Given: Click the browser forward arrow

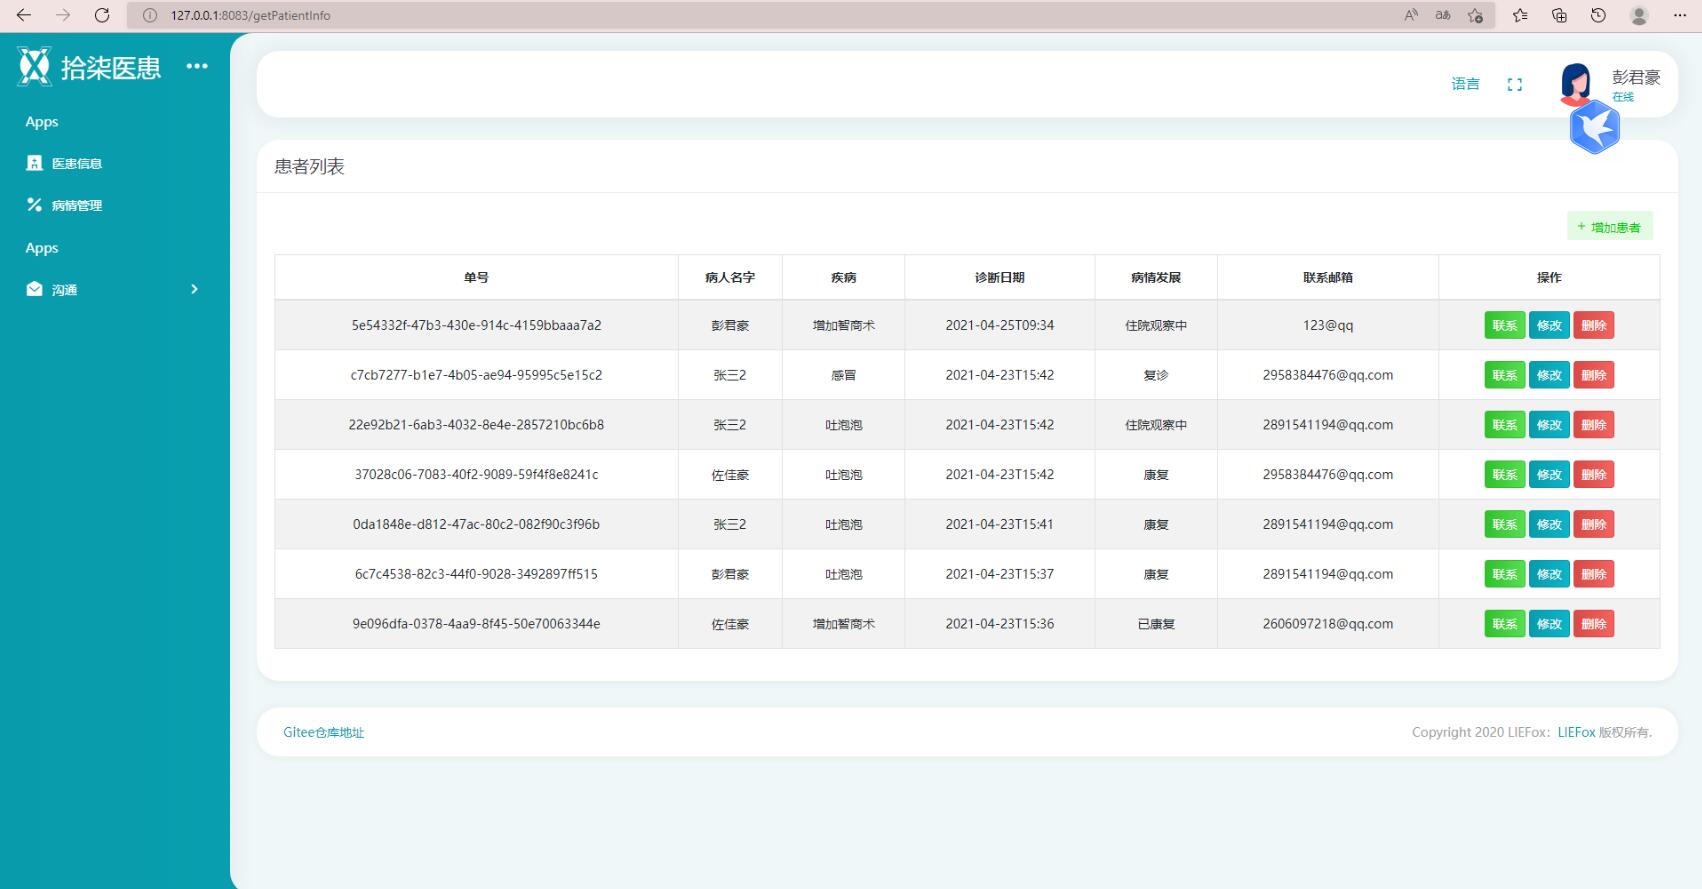Looking at the screenshot, I should (63, 15).
